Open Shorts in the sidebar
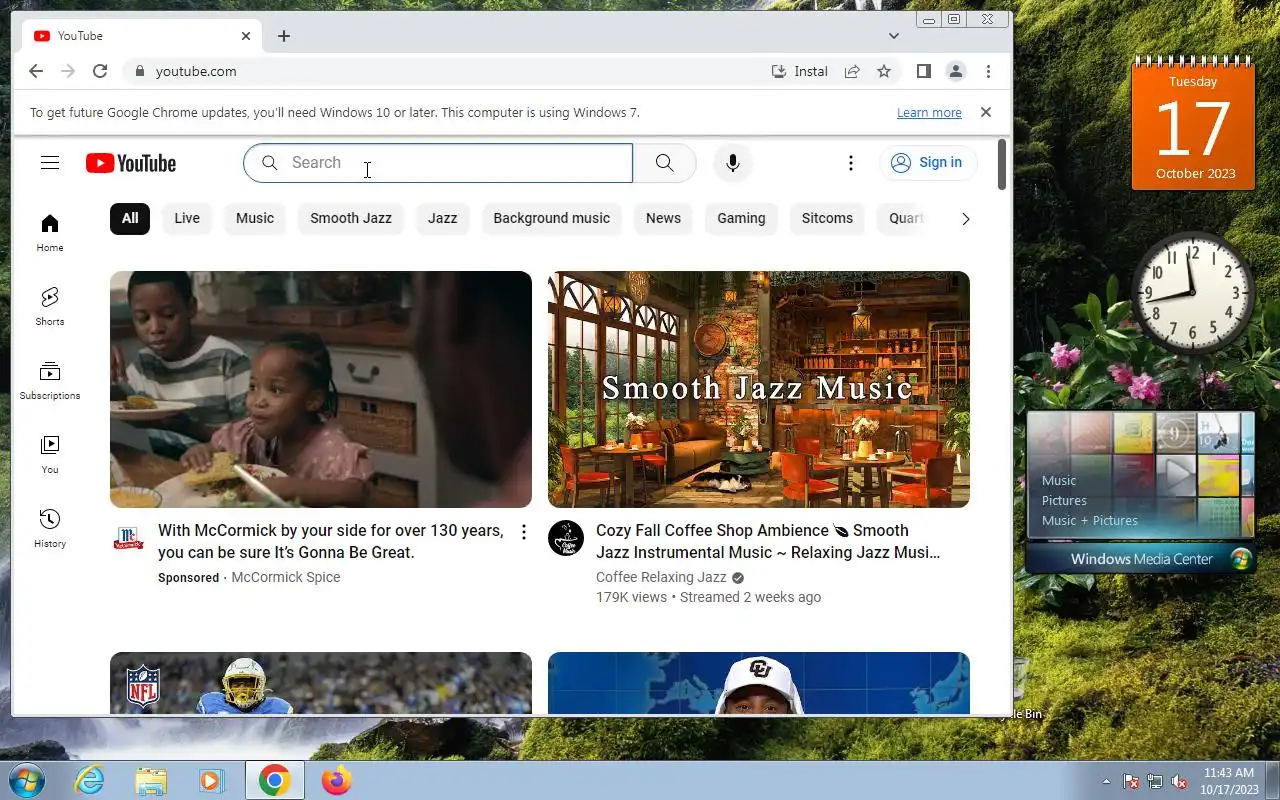The image size is (1280, 800). [x=50, y=307]
